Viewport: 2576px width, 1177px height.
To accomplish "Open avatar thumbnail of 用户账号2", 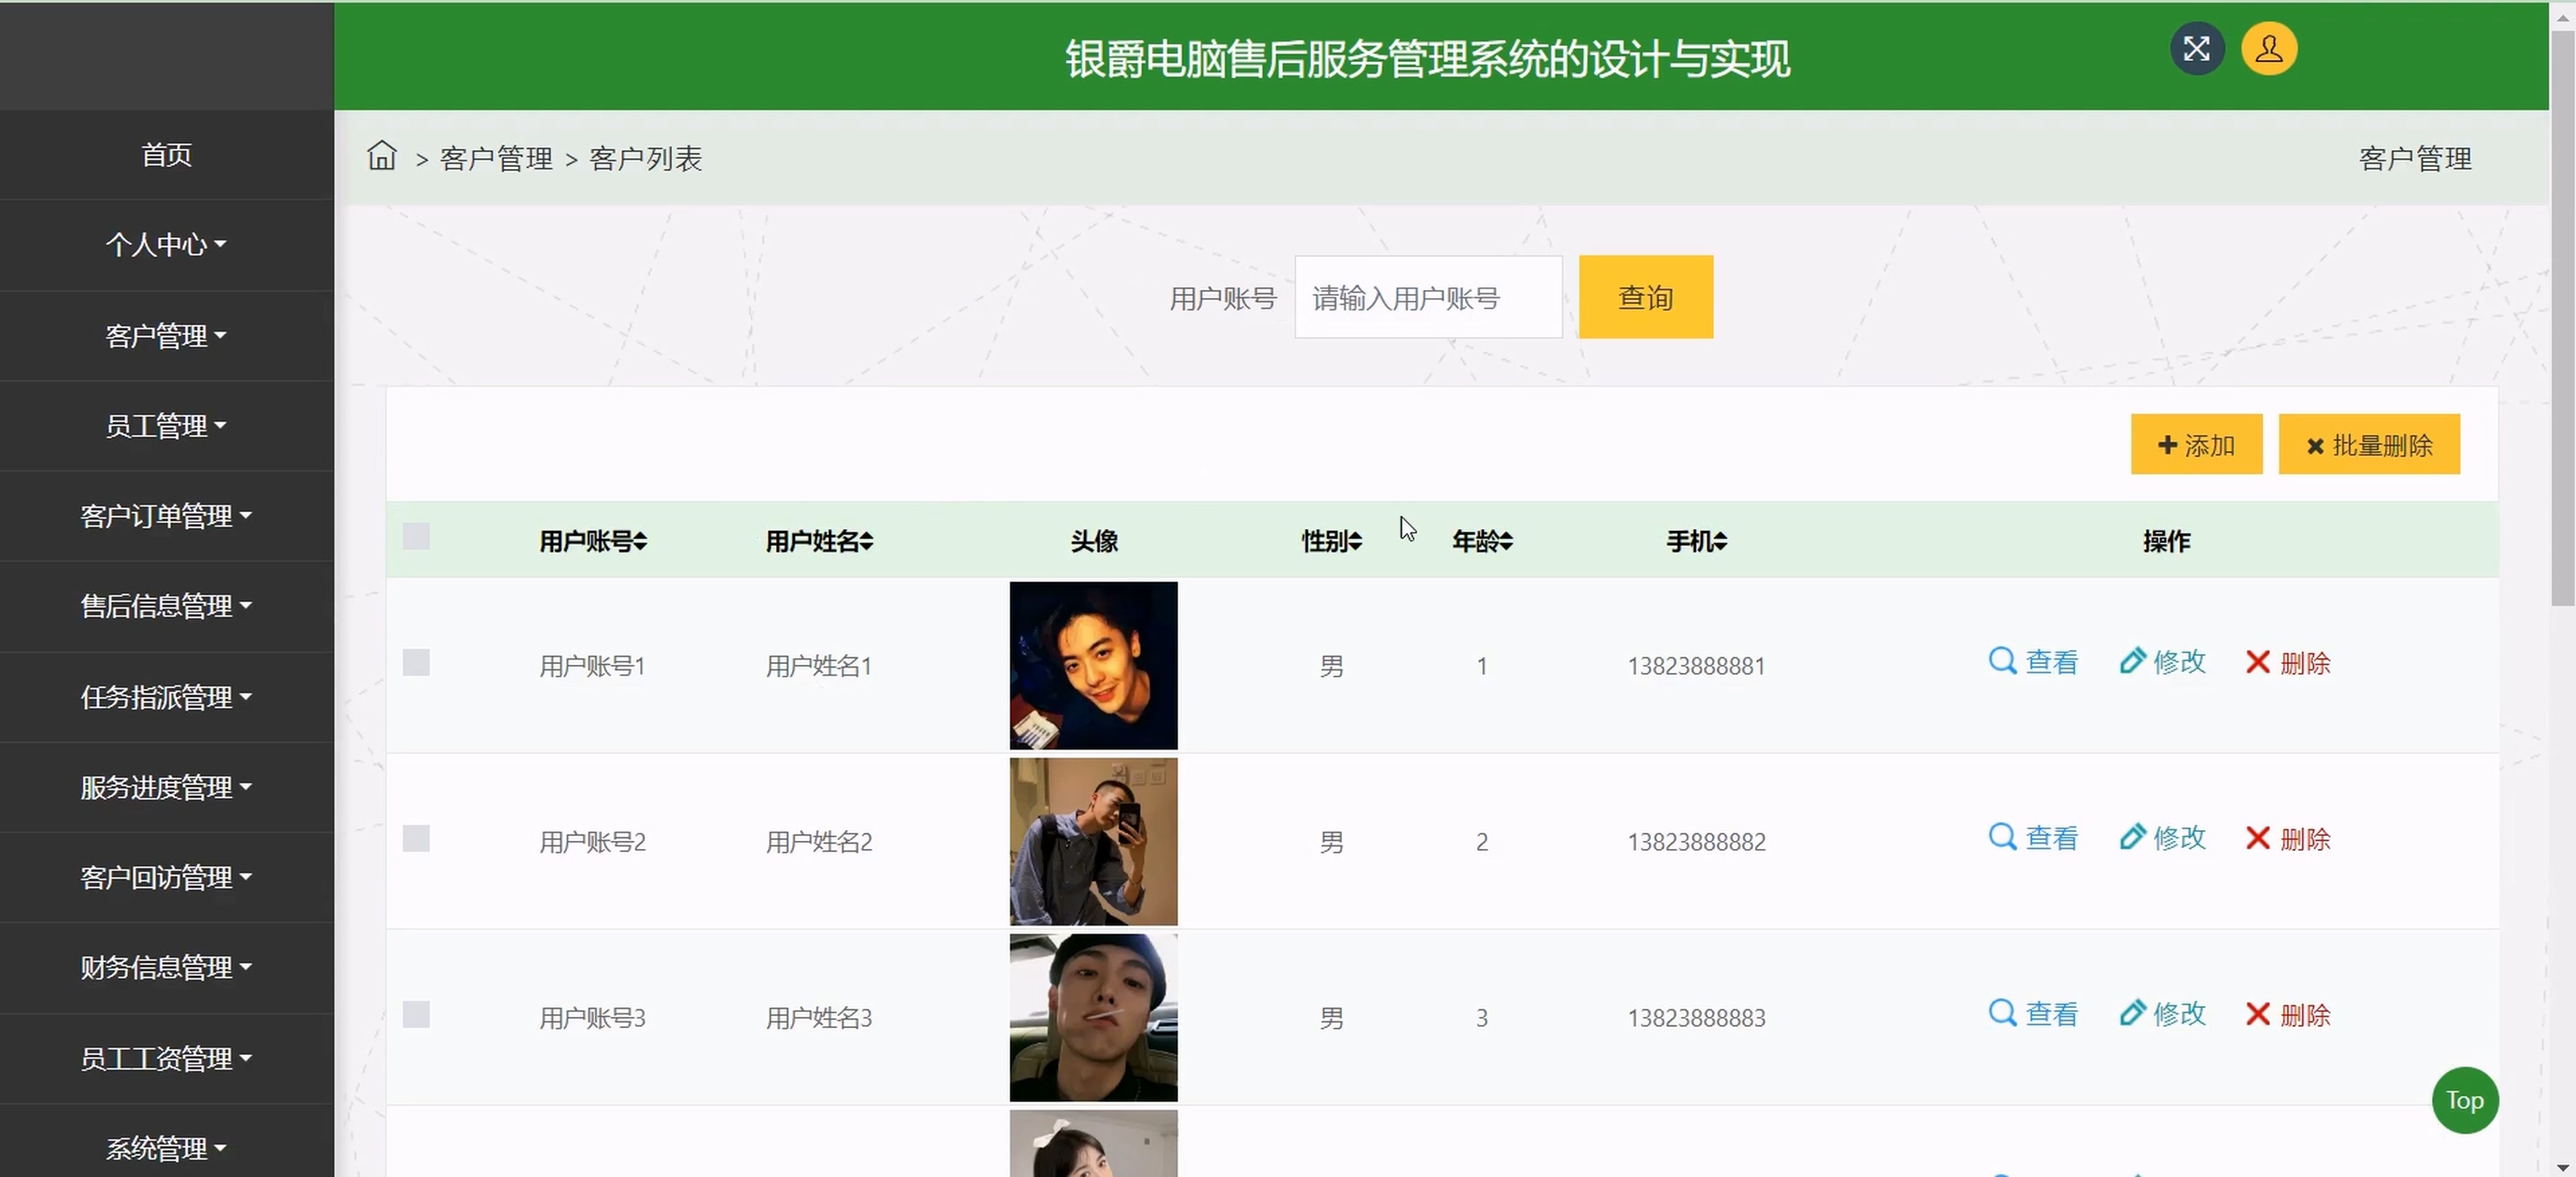I will [x=1093, y=841].
